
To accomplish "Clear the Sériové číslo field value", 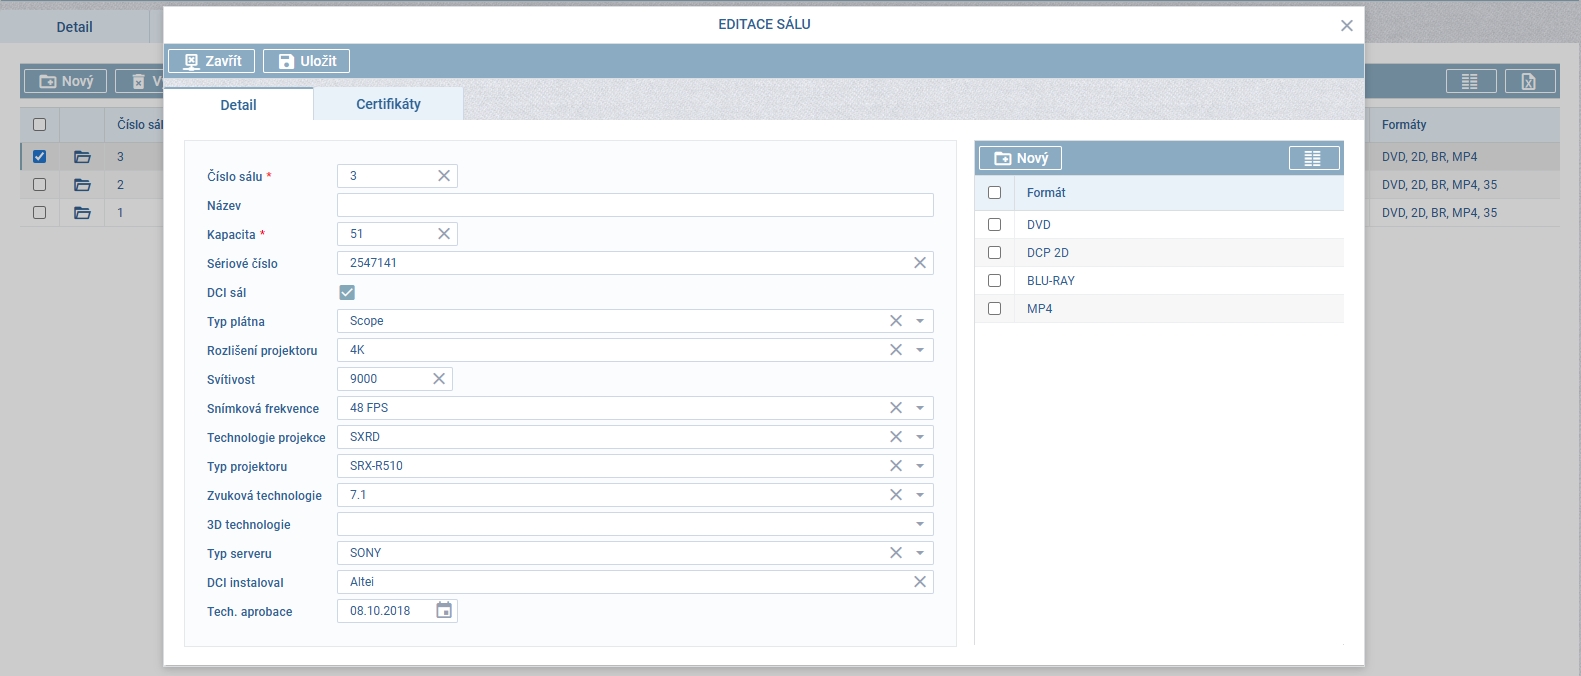I will coord(919,263).
